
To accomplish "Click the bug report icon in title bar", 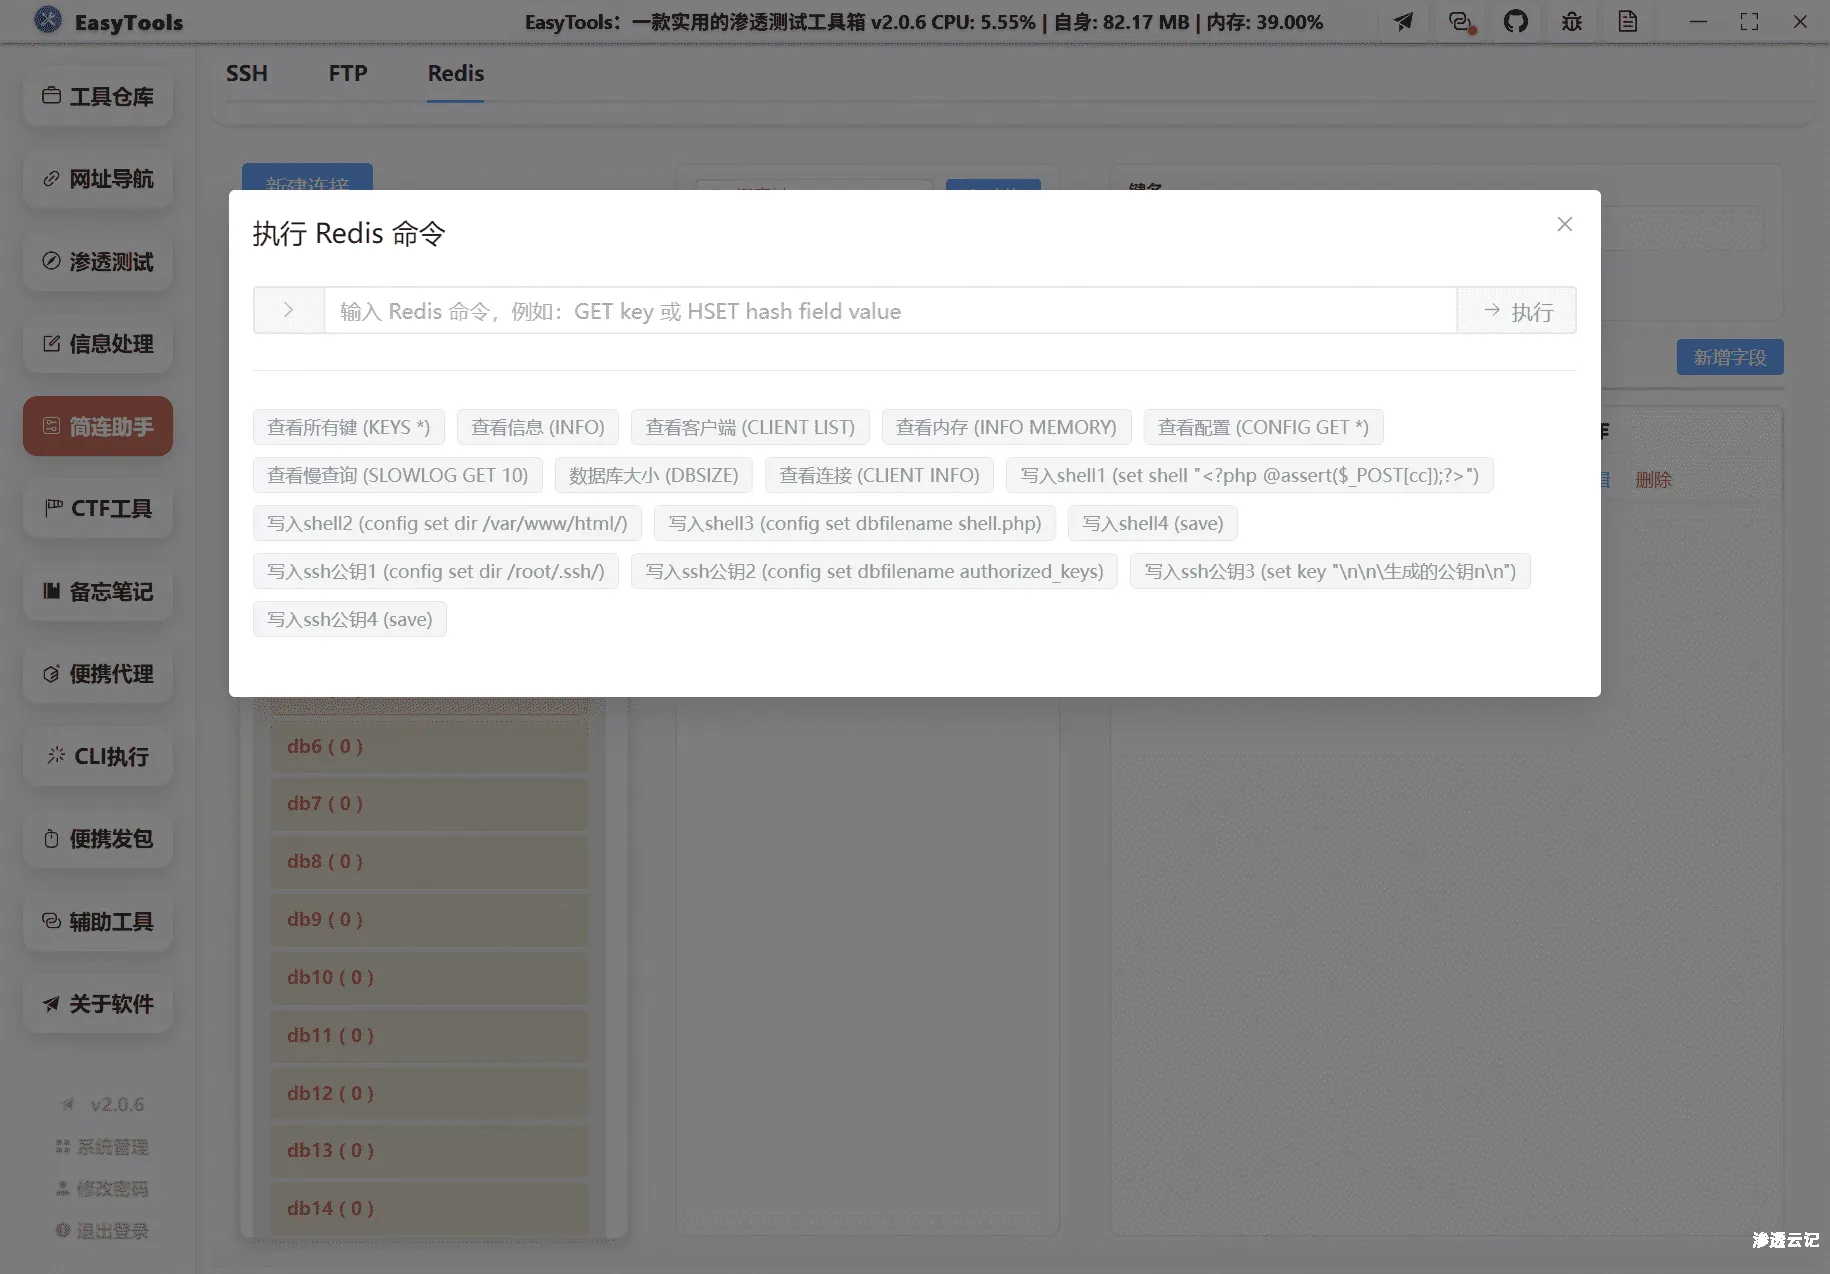I will (x=1571, y=21).
